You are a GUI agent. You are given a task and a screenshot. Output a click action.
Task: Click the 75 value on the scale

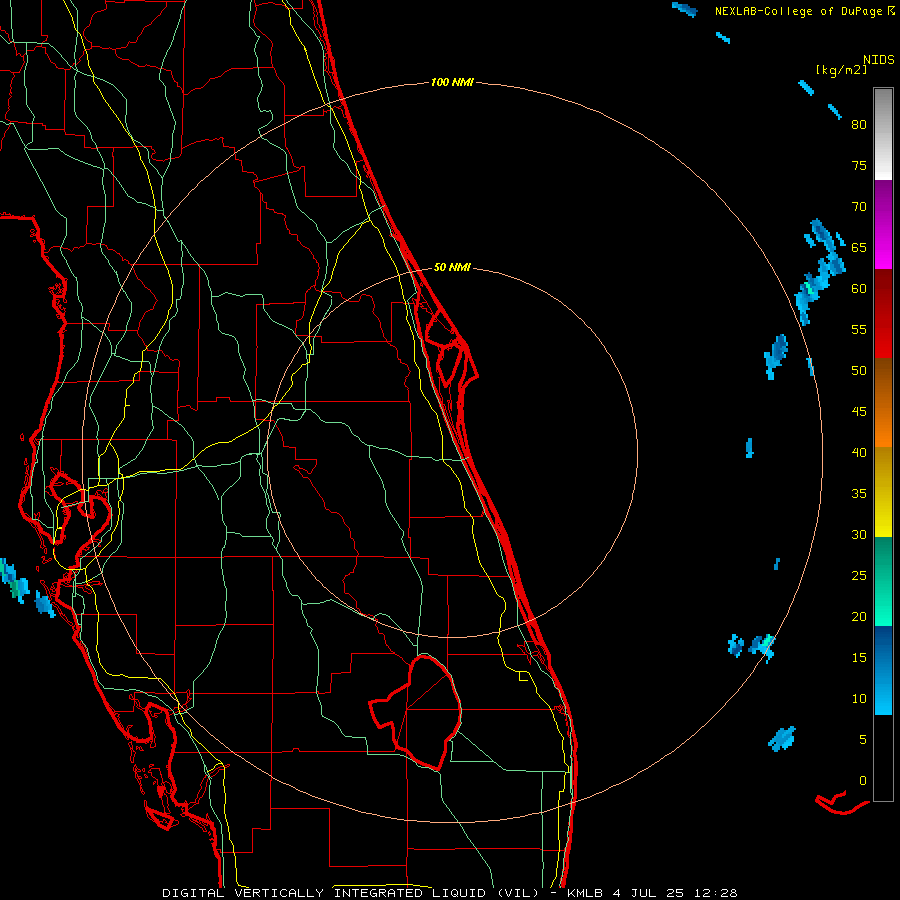tap(859, 165)
